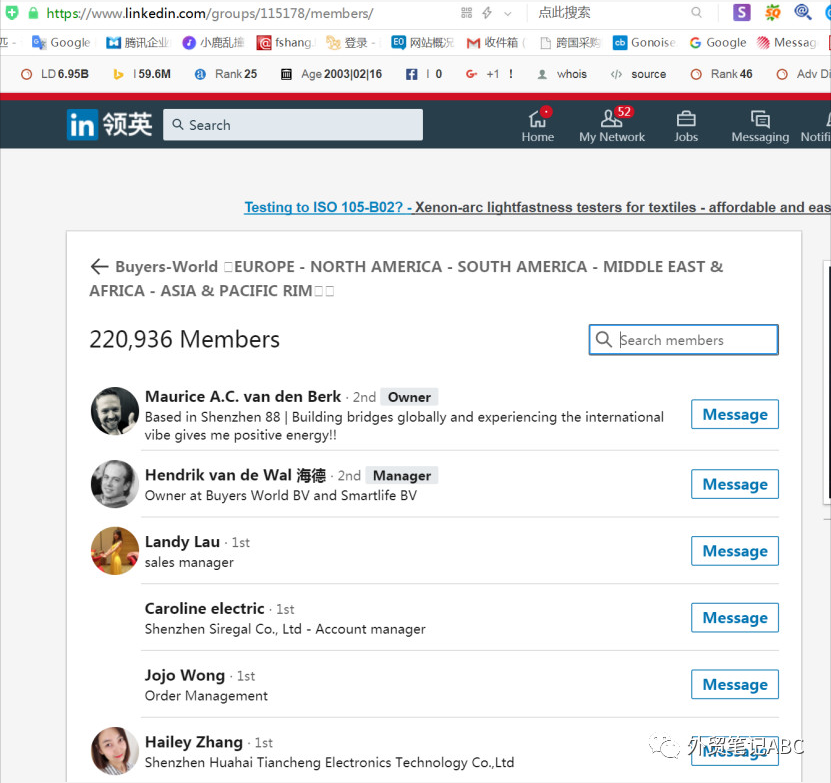Viewport: 831px width, 783px height.
Task: Open the second Google bookmark with G logo
Action: click(718, 42)
